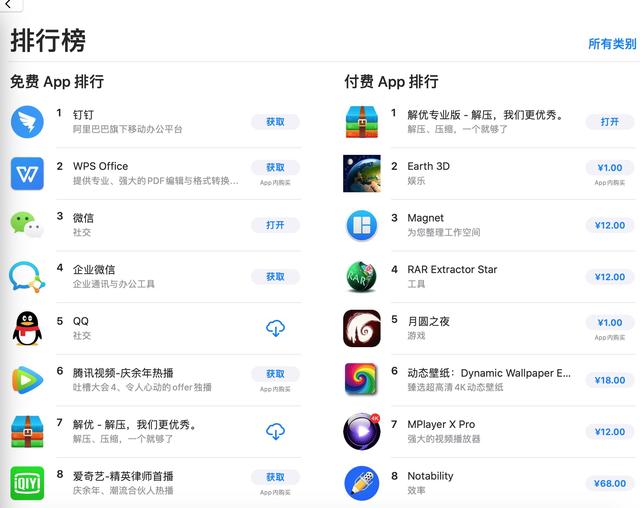Open the QQ penguin app icon
The width and height of the screenshot is (640, 508).
[27, 328]
